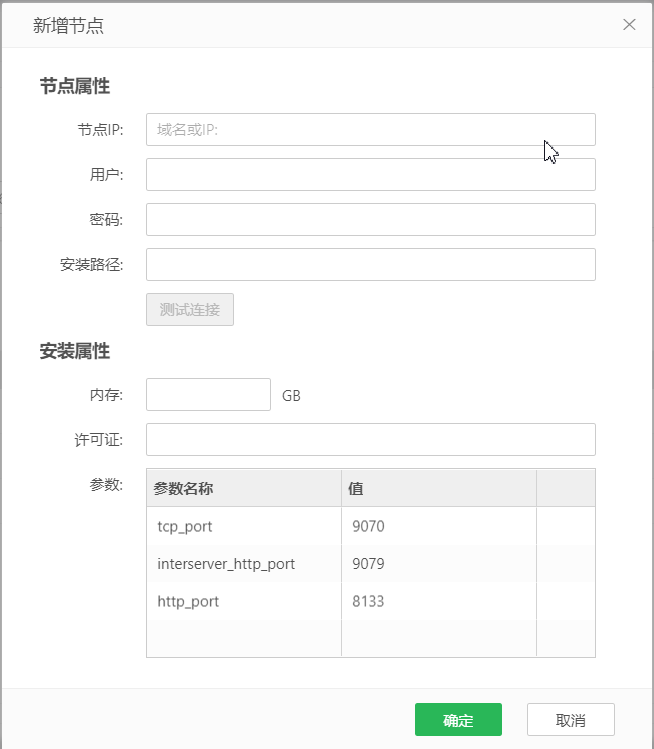Click the empty parameter name cell

point(244,638)
